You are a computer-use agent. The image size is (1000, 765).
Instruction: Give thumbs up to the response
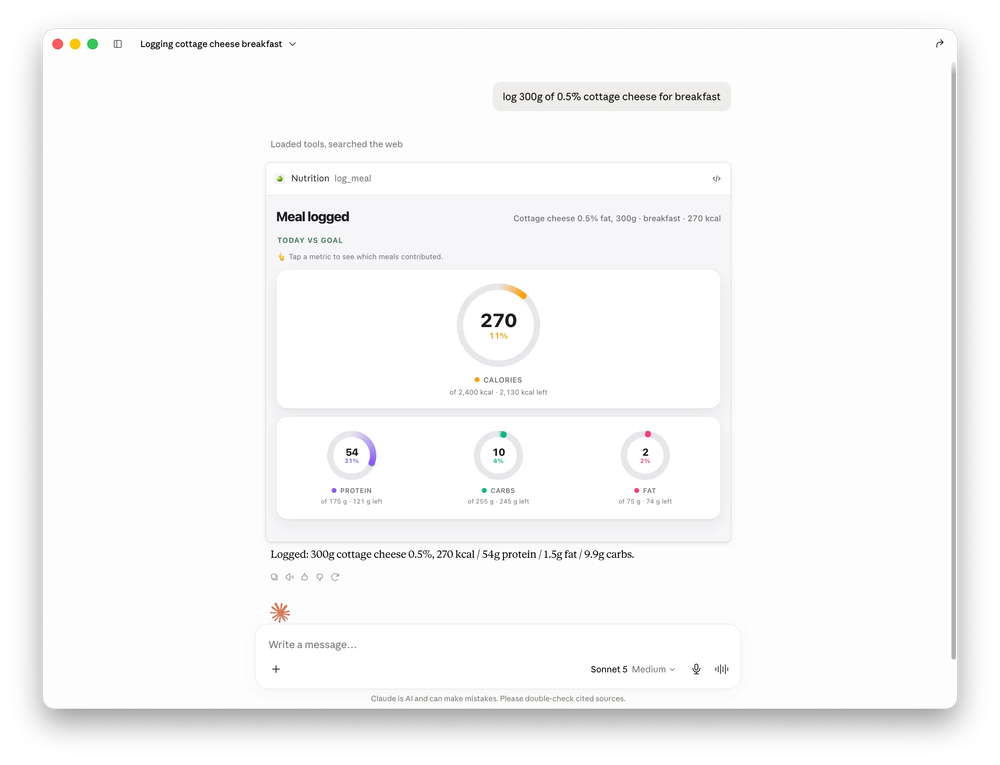[305, 577]
